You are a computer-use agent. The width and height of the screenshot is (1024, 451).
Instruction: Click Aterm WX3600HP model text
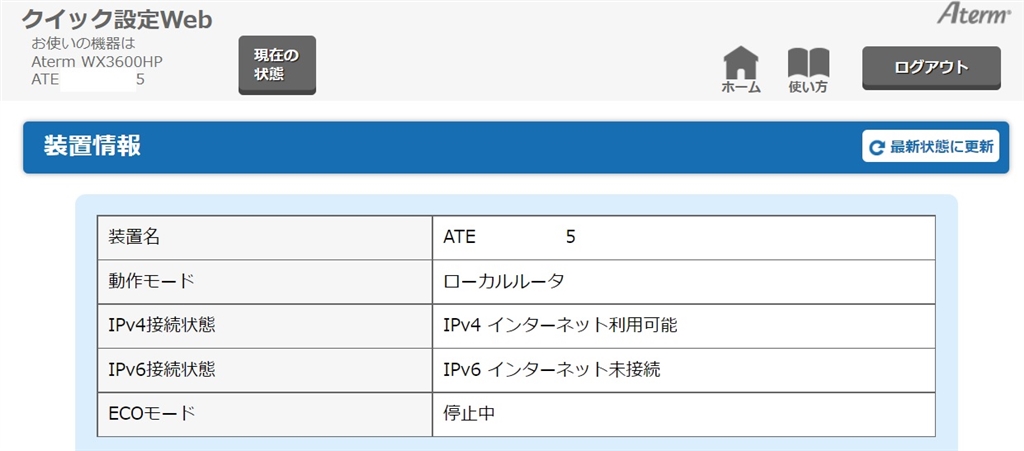(x=97, y=61)
